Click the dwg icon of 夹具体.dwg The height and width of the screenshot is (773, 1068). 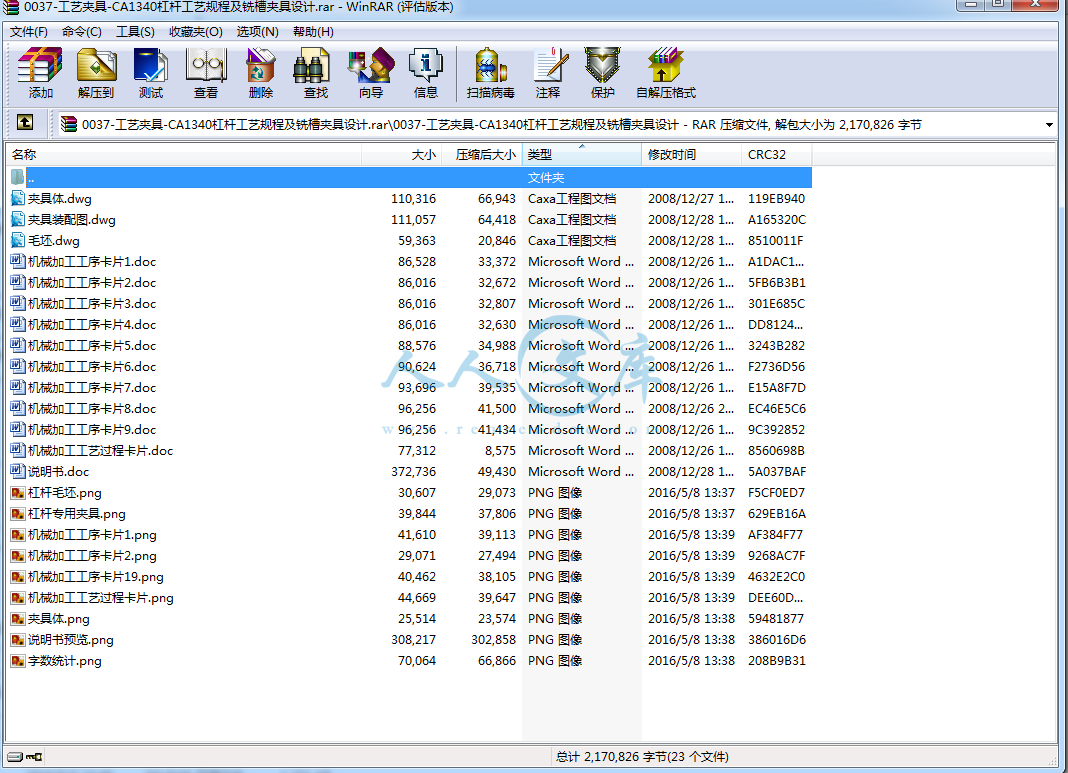(18, 199)
